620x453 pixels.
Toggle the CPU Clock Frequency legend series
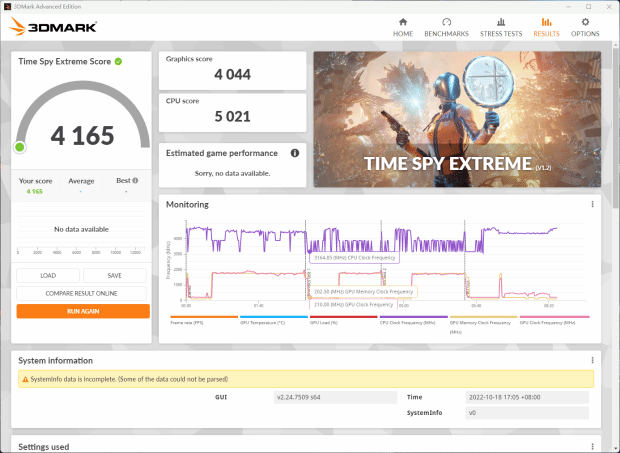[x=413, y=320]
